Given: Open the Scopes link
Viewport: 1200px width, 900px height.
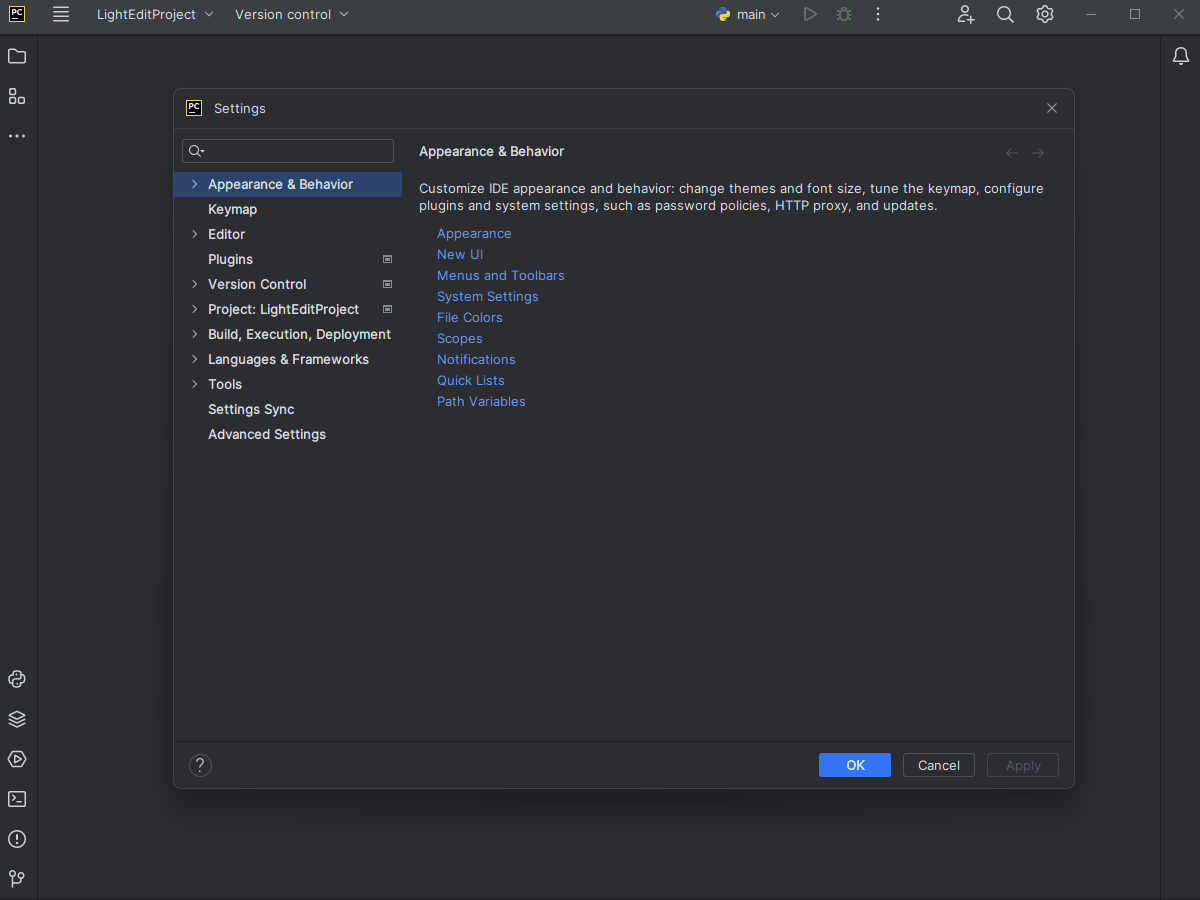Looking at the screenshot, I should (x=460, y=338).
